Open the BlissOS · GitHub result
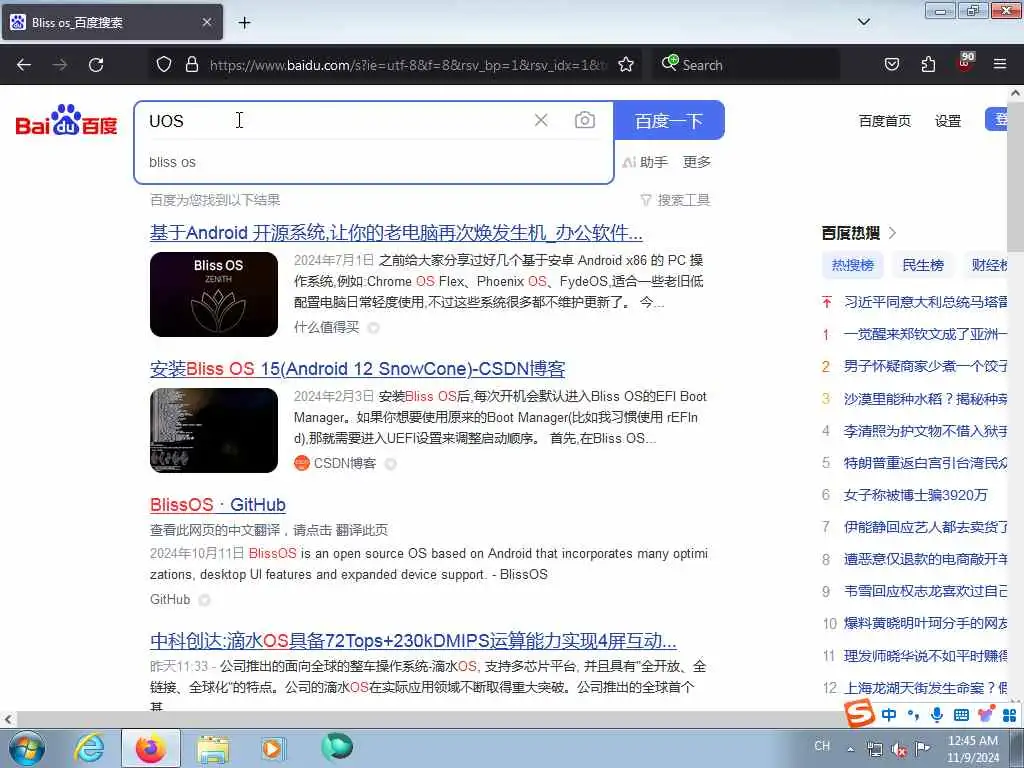This screenshot has width=1024, height=768. click(x=217, y=505)
